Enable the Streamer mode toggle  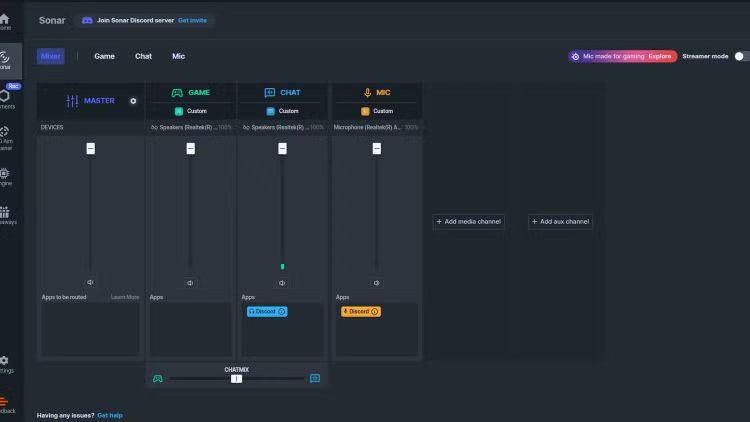click(741, 57)
